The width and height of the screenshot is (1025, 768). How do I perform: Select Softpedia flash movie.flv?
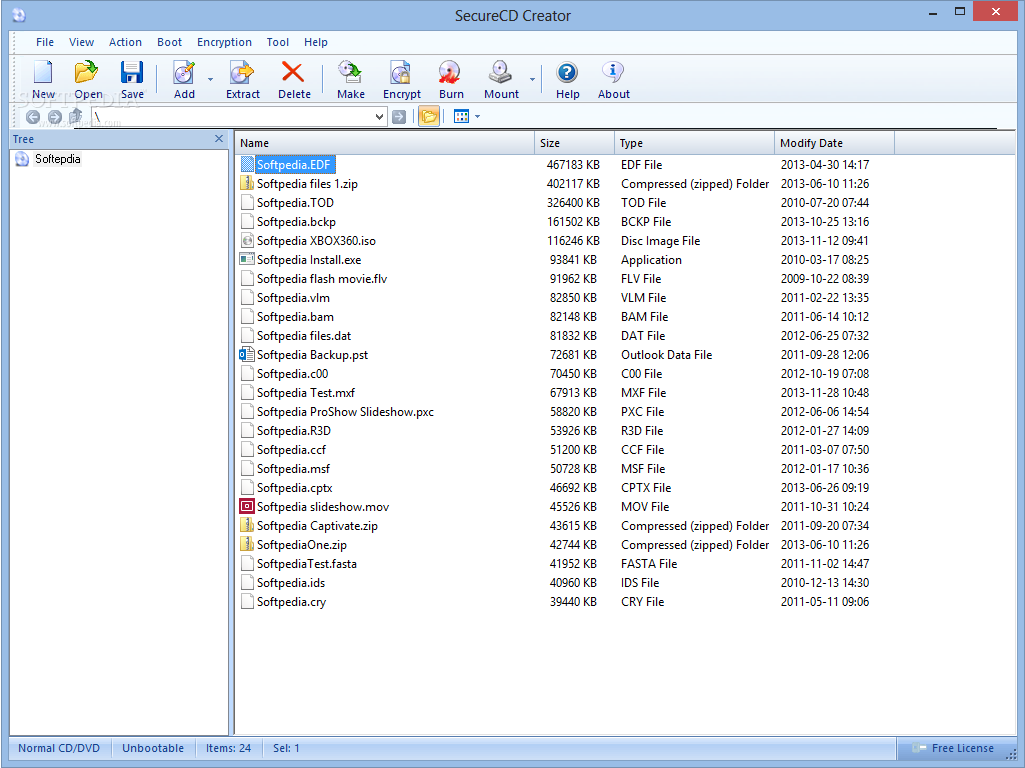pos(322,278)
